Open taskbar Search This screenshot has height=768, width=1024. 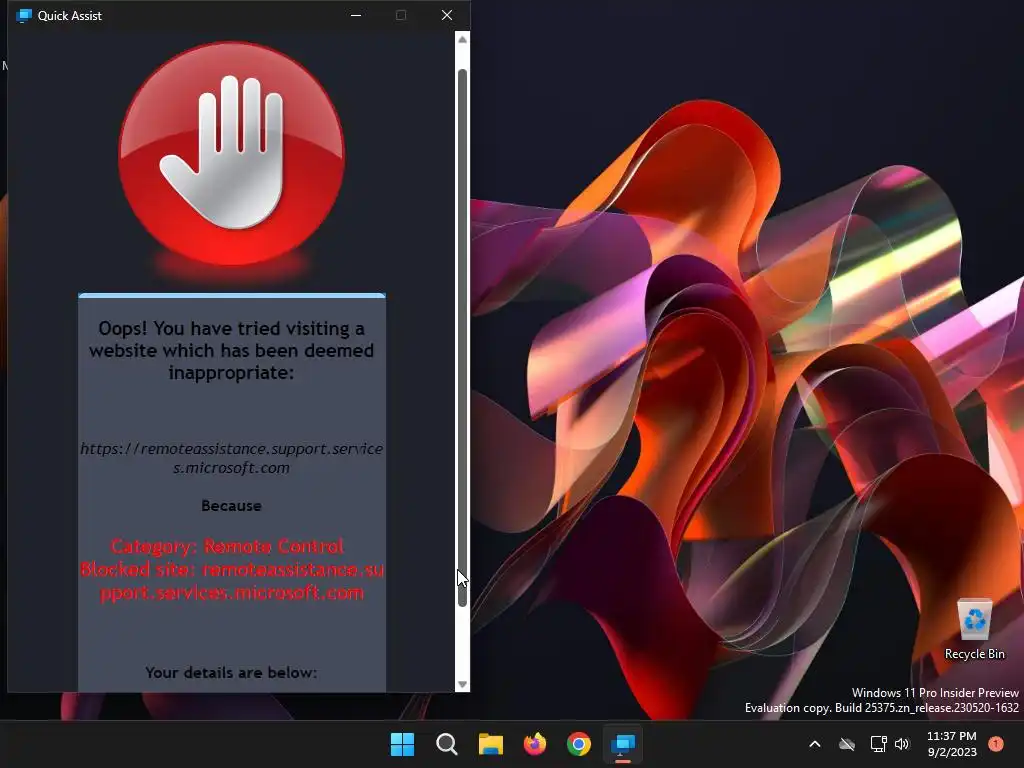[447, 744]
